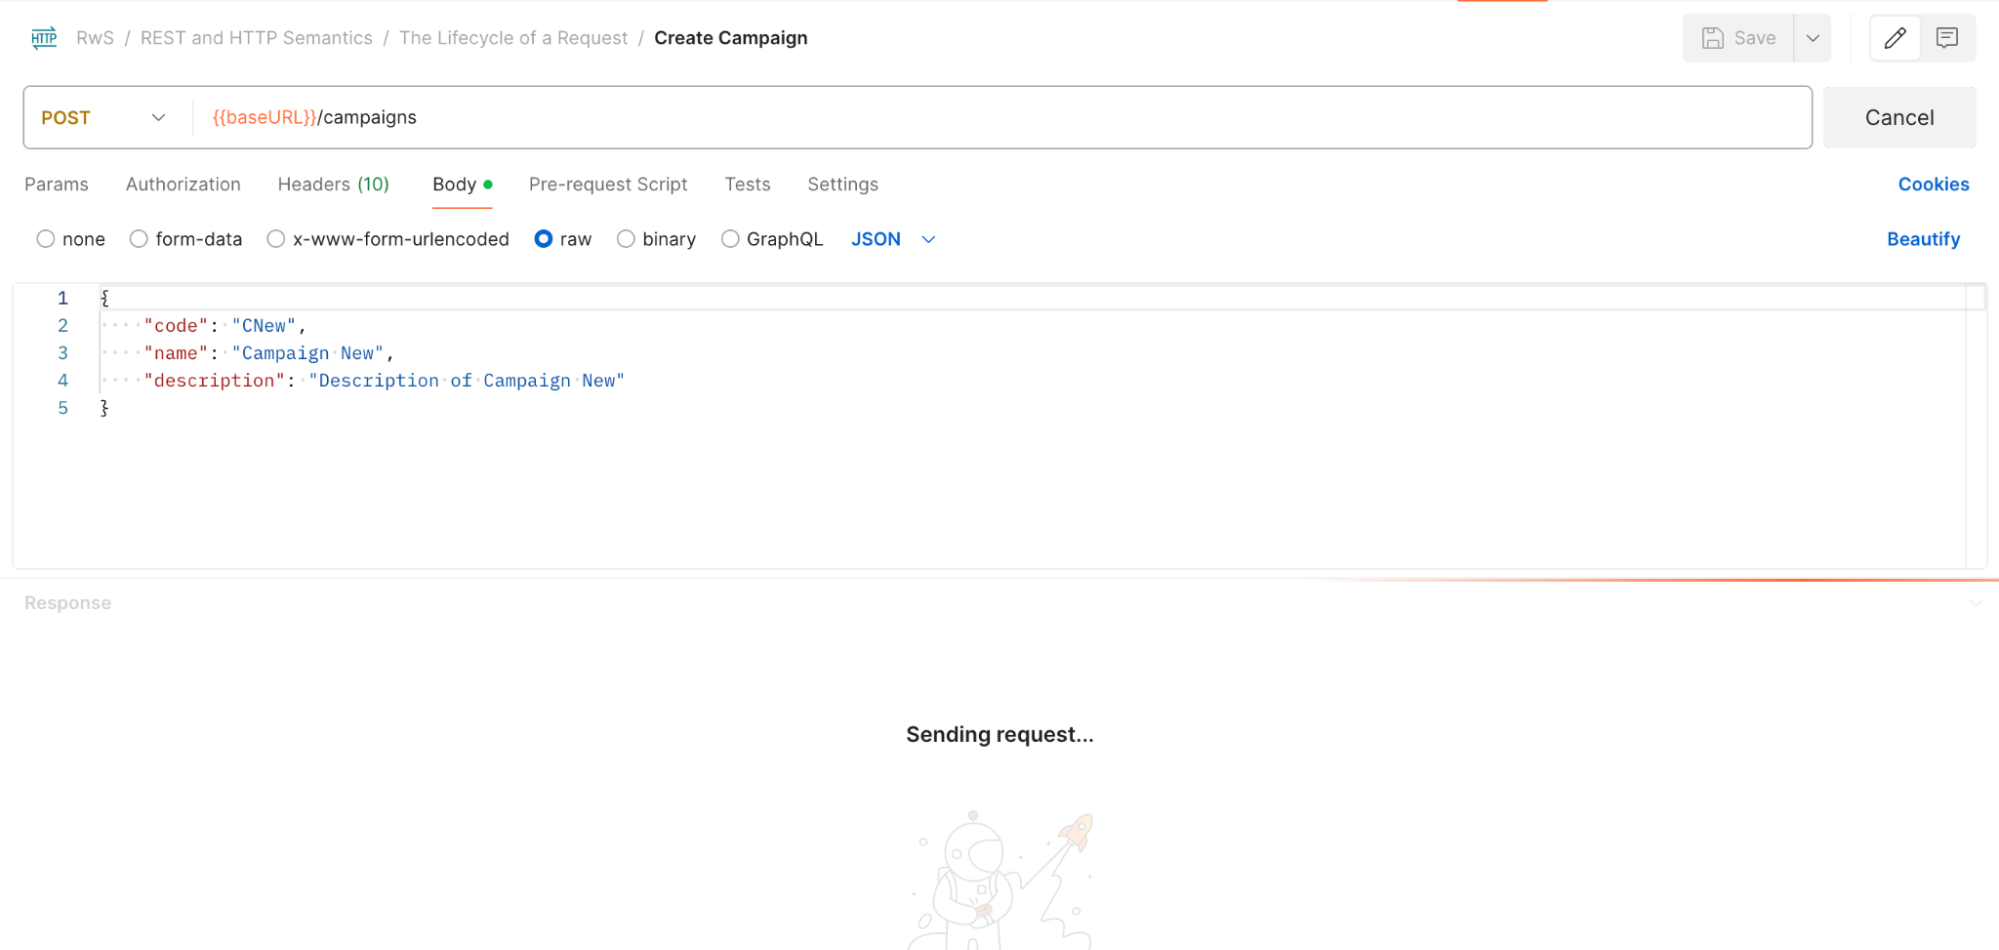
Task: Click the Beautify link
Action: [1922, 239]
